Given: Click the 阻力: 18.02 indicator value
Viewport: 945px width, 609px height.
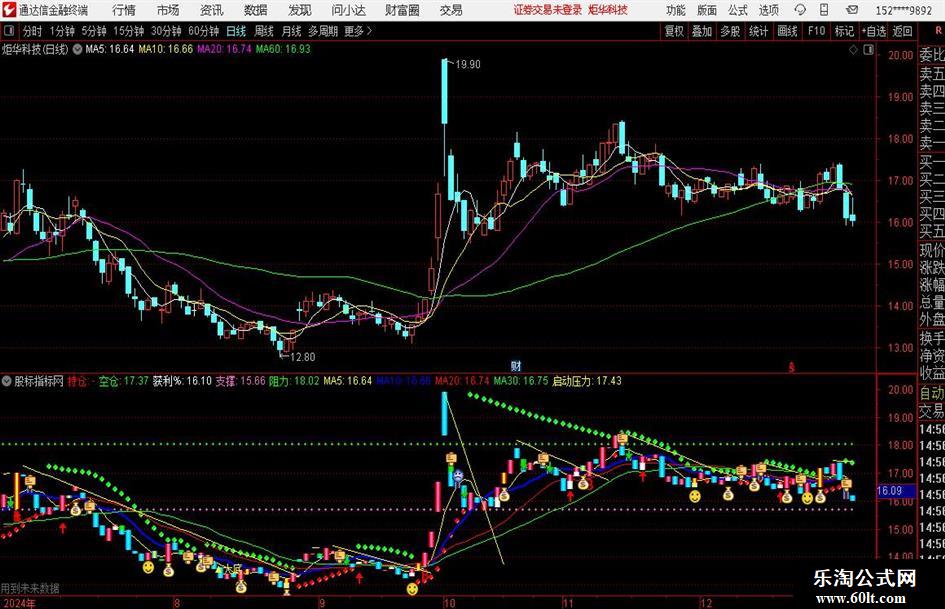Looking at the screenshot, I should 294,381.
